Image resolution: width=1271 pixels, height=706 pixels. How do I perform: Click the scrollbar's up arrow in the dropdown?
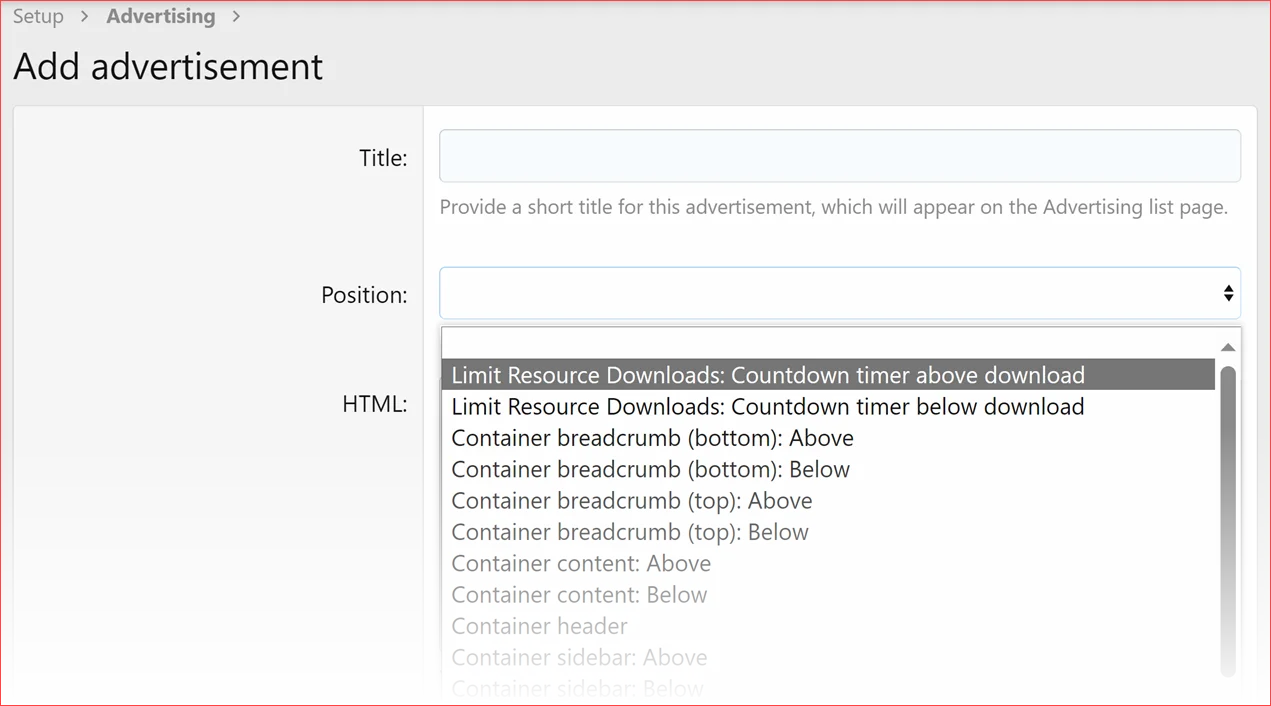pos(1227,347)
